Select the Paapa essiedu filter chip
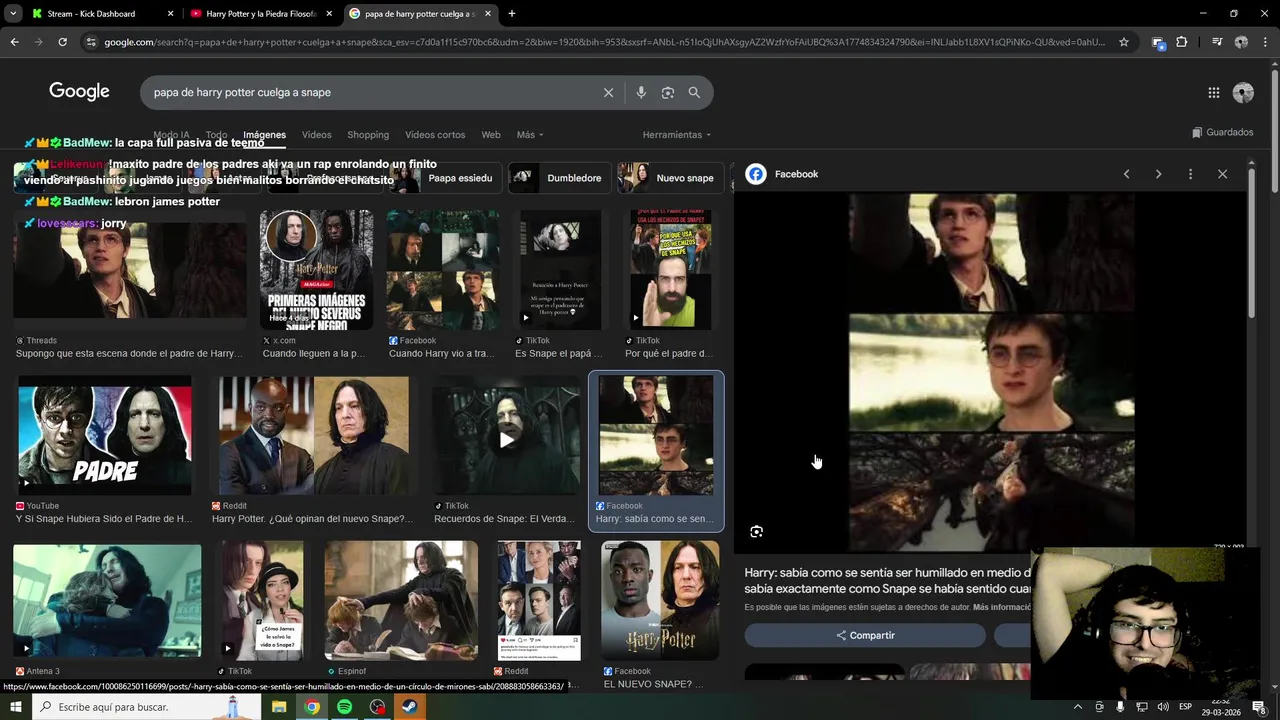The image size is (1280, 720). (x=444, y=178)
